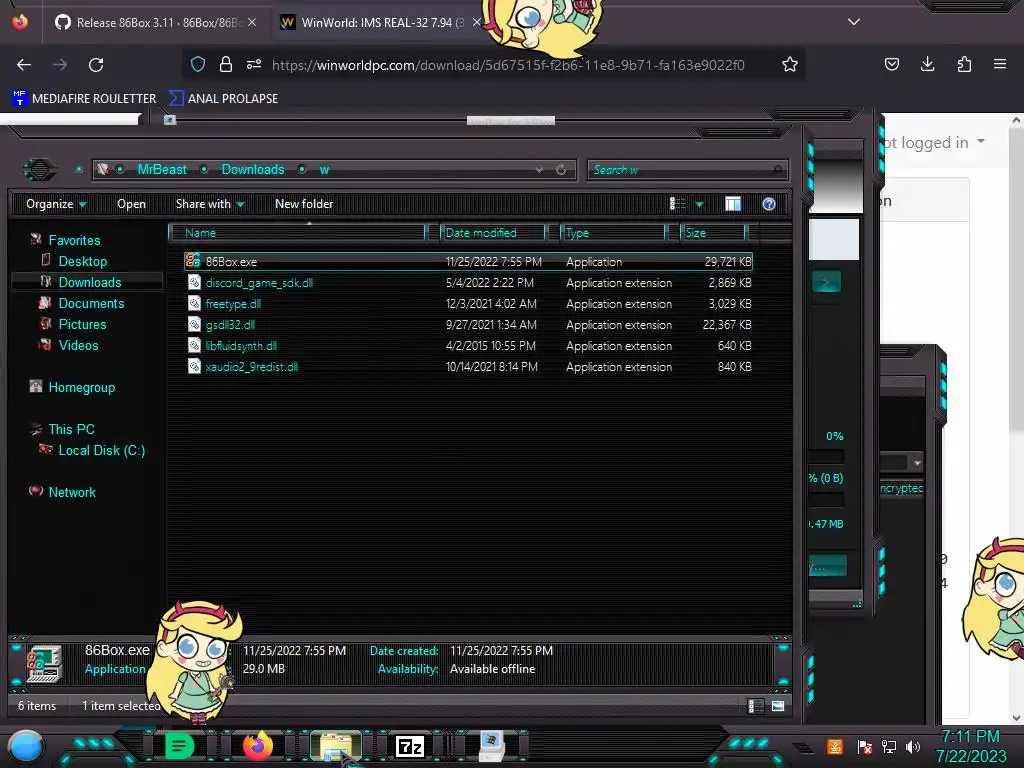
Task: Select gsdll32.dll file
Action: (468, 325)
